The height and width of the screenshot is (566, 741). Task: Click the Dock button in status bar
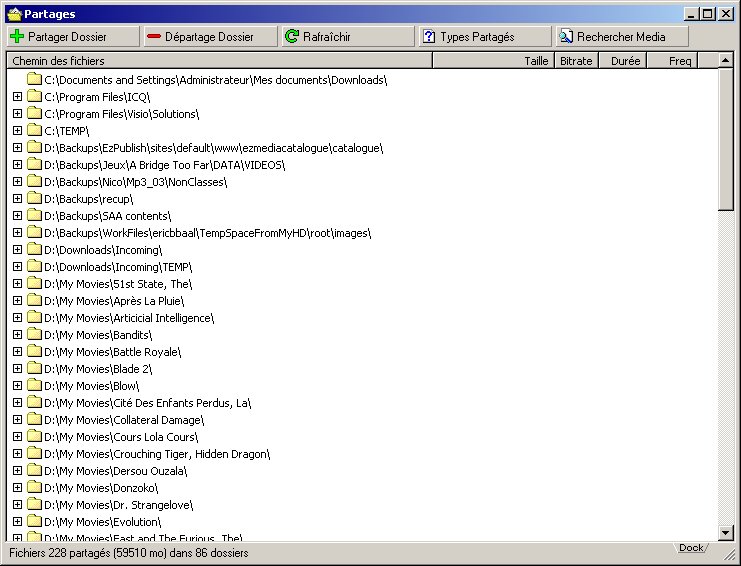point(691,548)
